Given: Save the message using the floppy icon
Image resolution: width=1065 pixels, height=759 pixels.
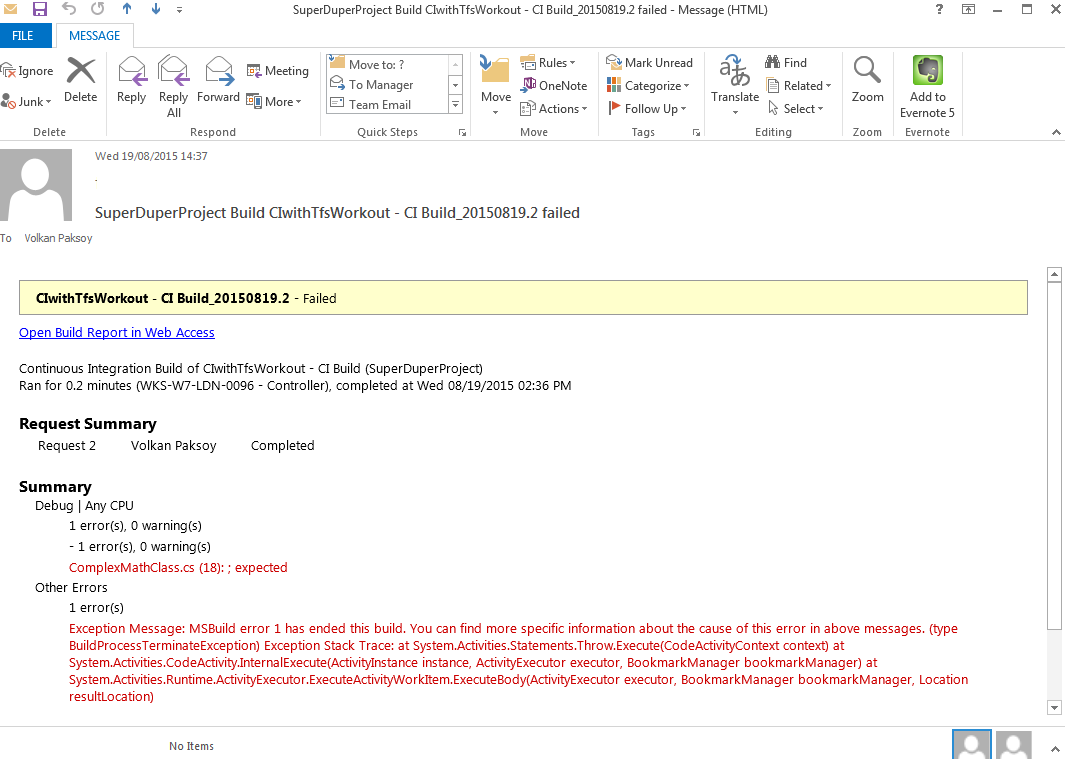Looking at the screenshot, I should [x=40, y=10].
